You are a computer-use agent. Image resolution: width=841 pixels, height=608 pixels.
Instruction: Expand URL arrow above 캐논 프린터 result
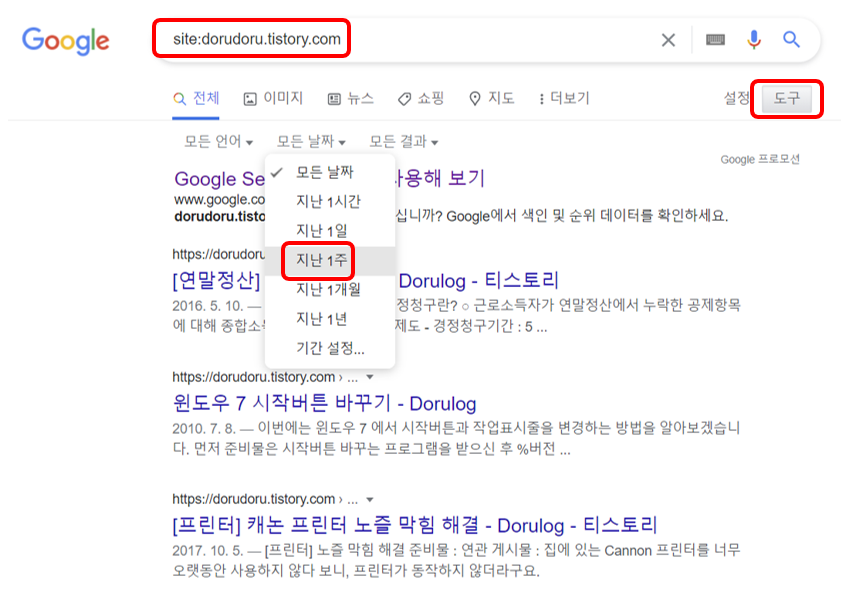pos(370,500)
